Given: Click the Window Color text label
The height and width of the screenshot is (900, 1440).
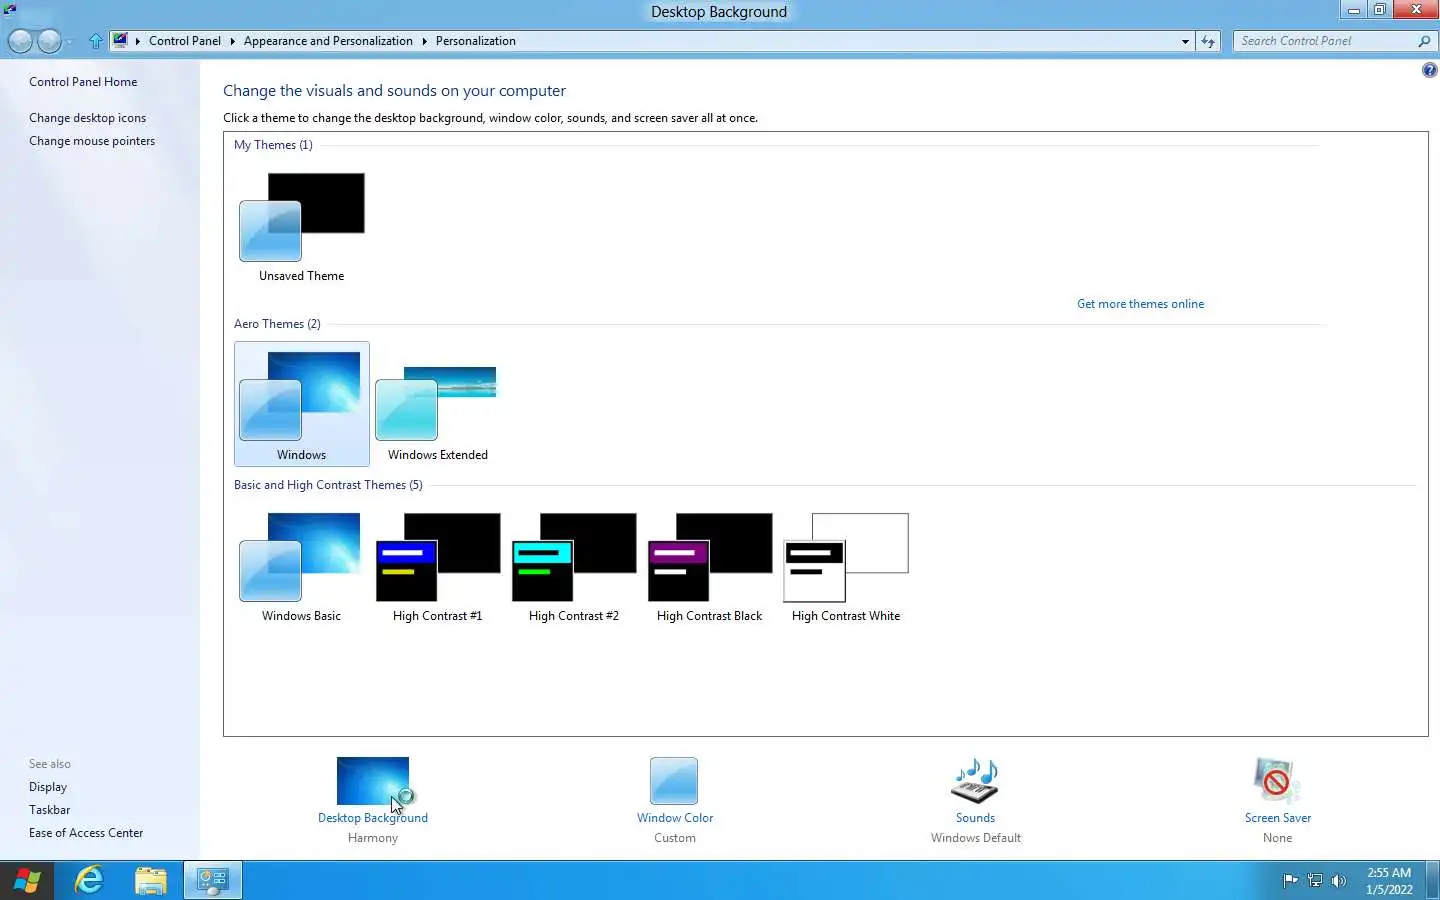Looking at the screenshot, I should point(675,818).
